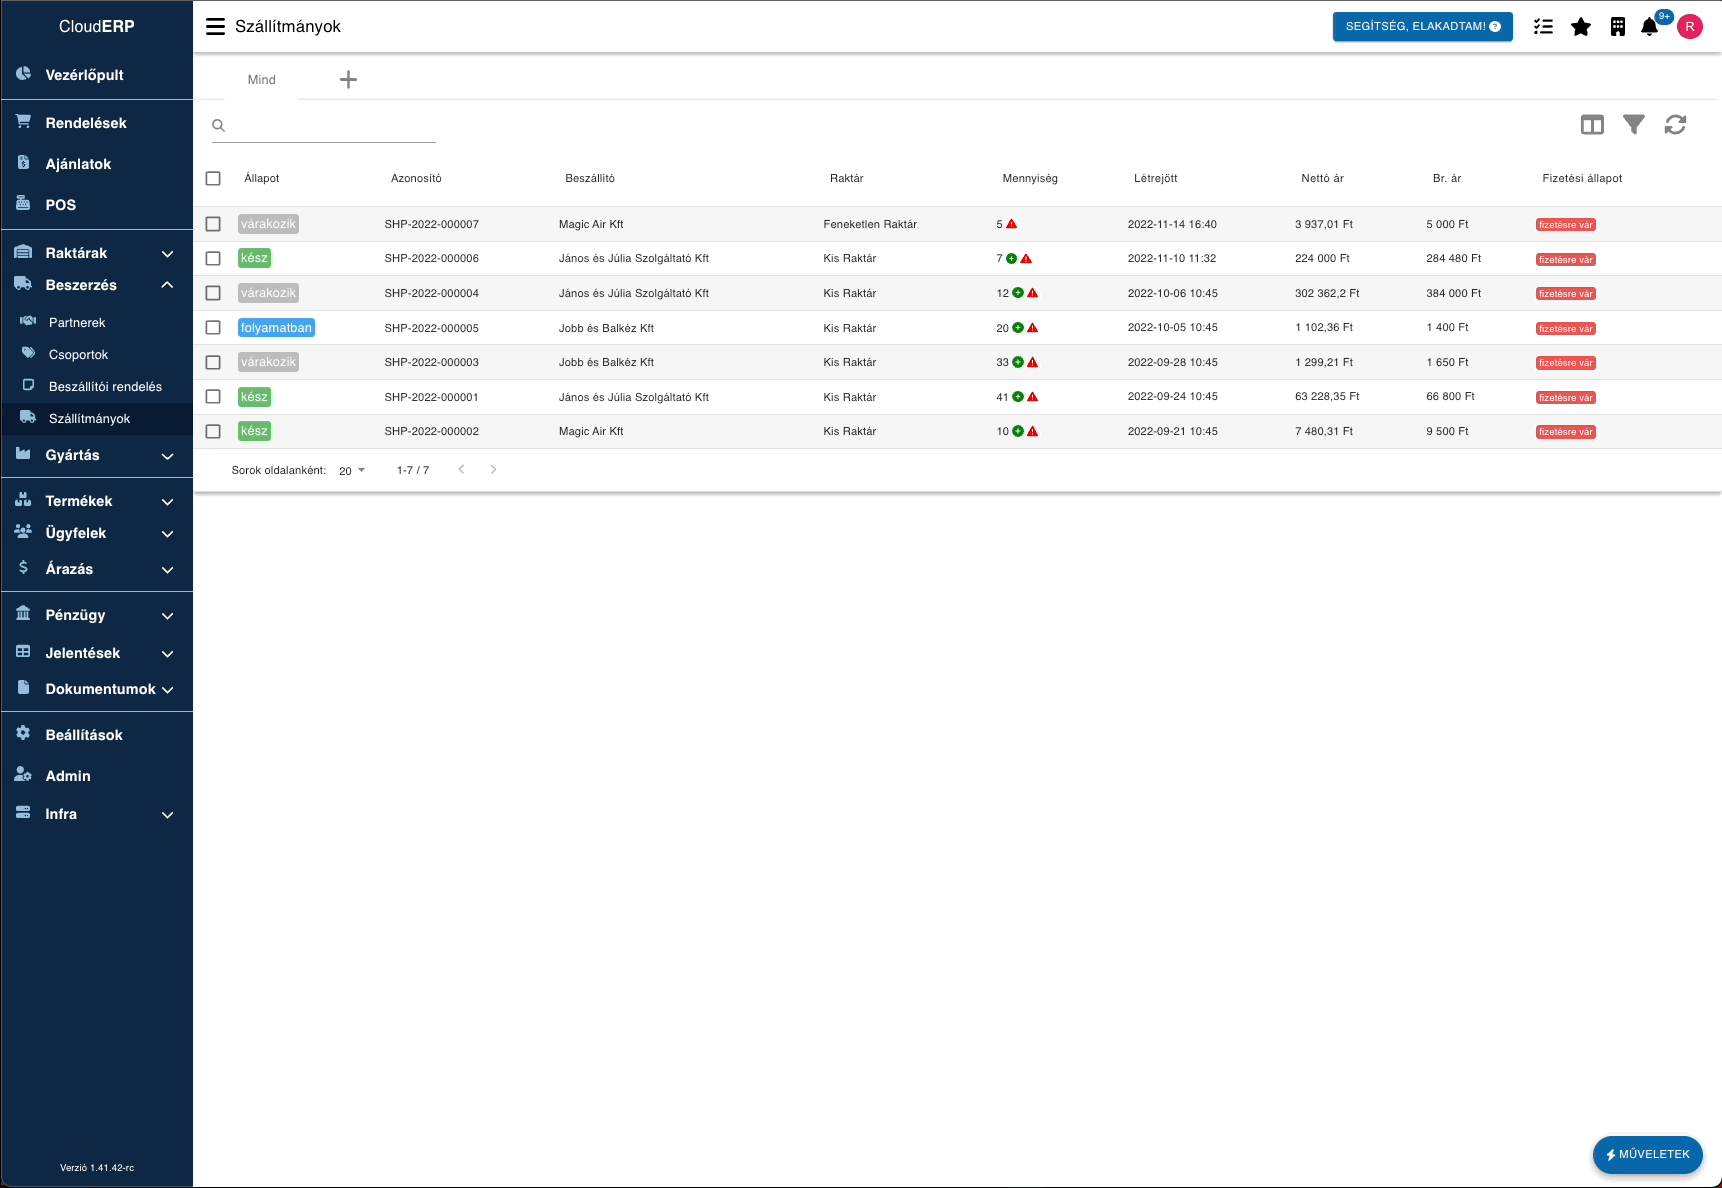This screenshot has width=1722, height=1188.
Task: Select the Mind tab
Action: pos(262,80)
